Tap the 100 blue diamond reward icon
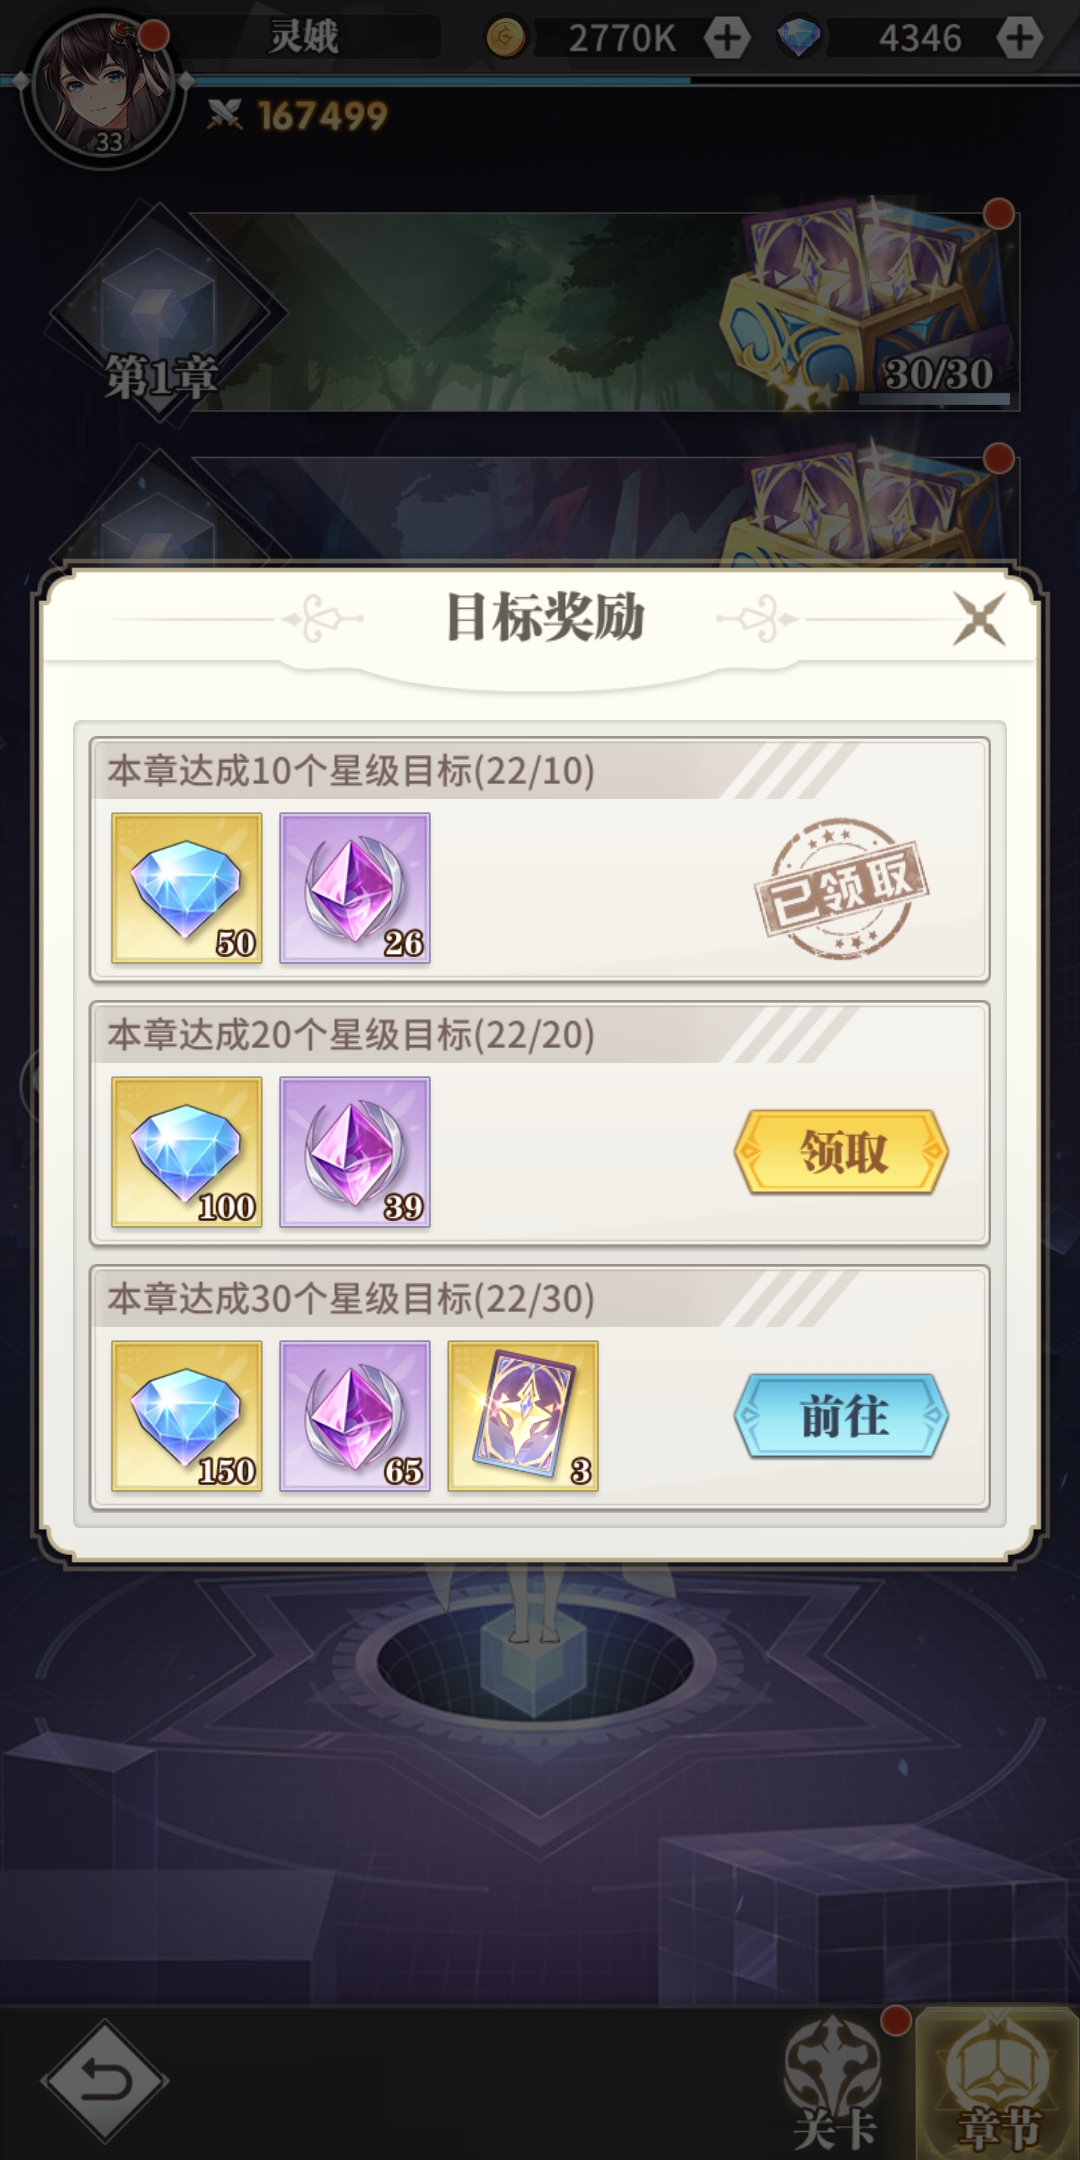 click(187, 1152)
